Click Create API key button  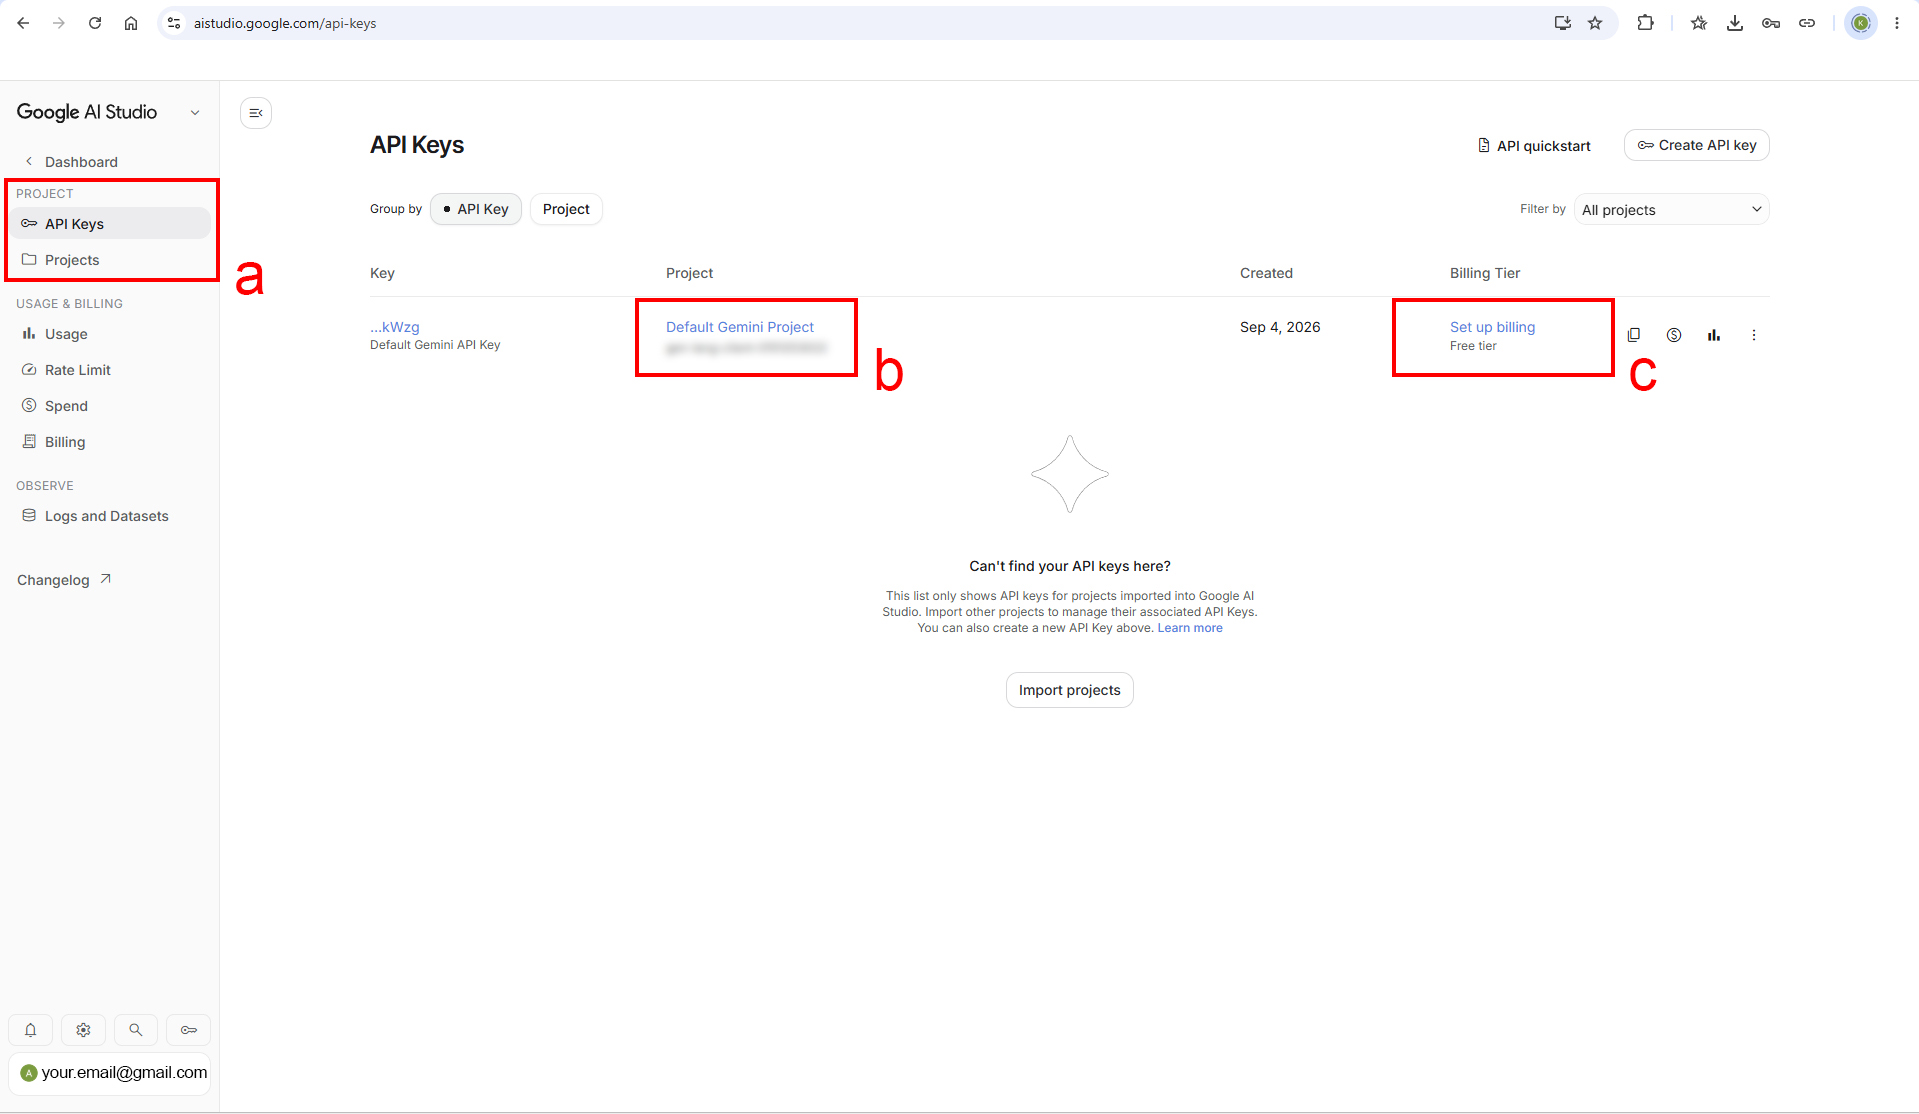(1697, 145)
